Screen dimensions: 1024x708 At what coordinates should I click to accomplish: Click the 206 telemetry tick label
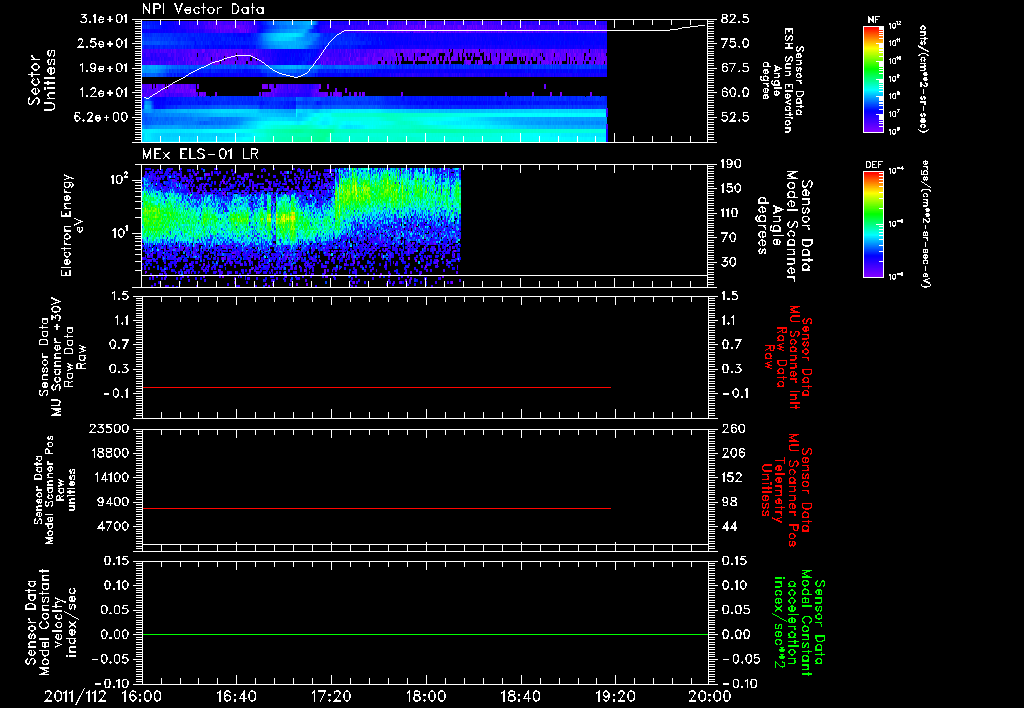[x=733, y=453]
